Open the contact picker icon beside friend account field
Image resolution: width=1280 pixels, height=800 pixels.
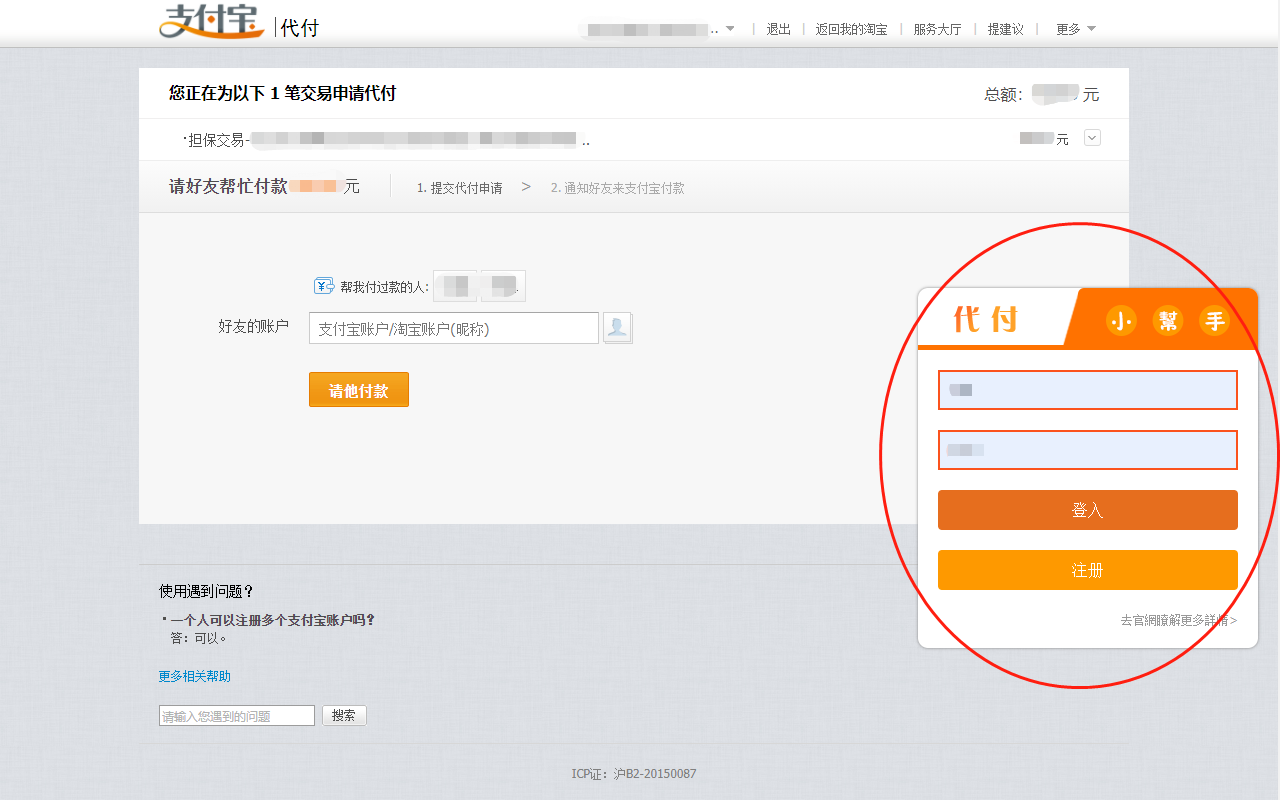pyautogui.click(x=618, y=328)
